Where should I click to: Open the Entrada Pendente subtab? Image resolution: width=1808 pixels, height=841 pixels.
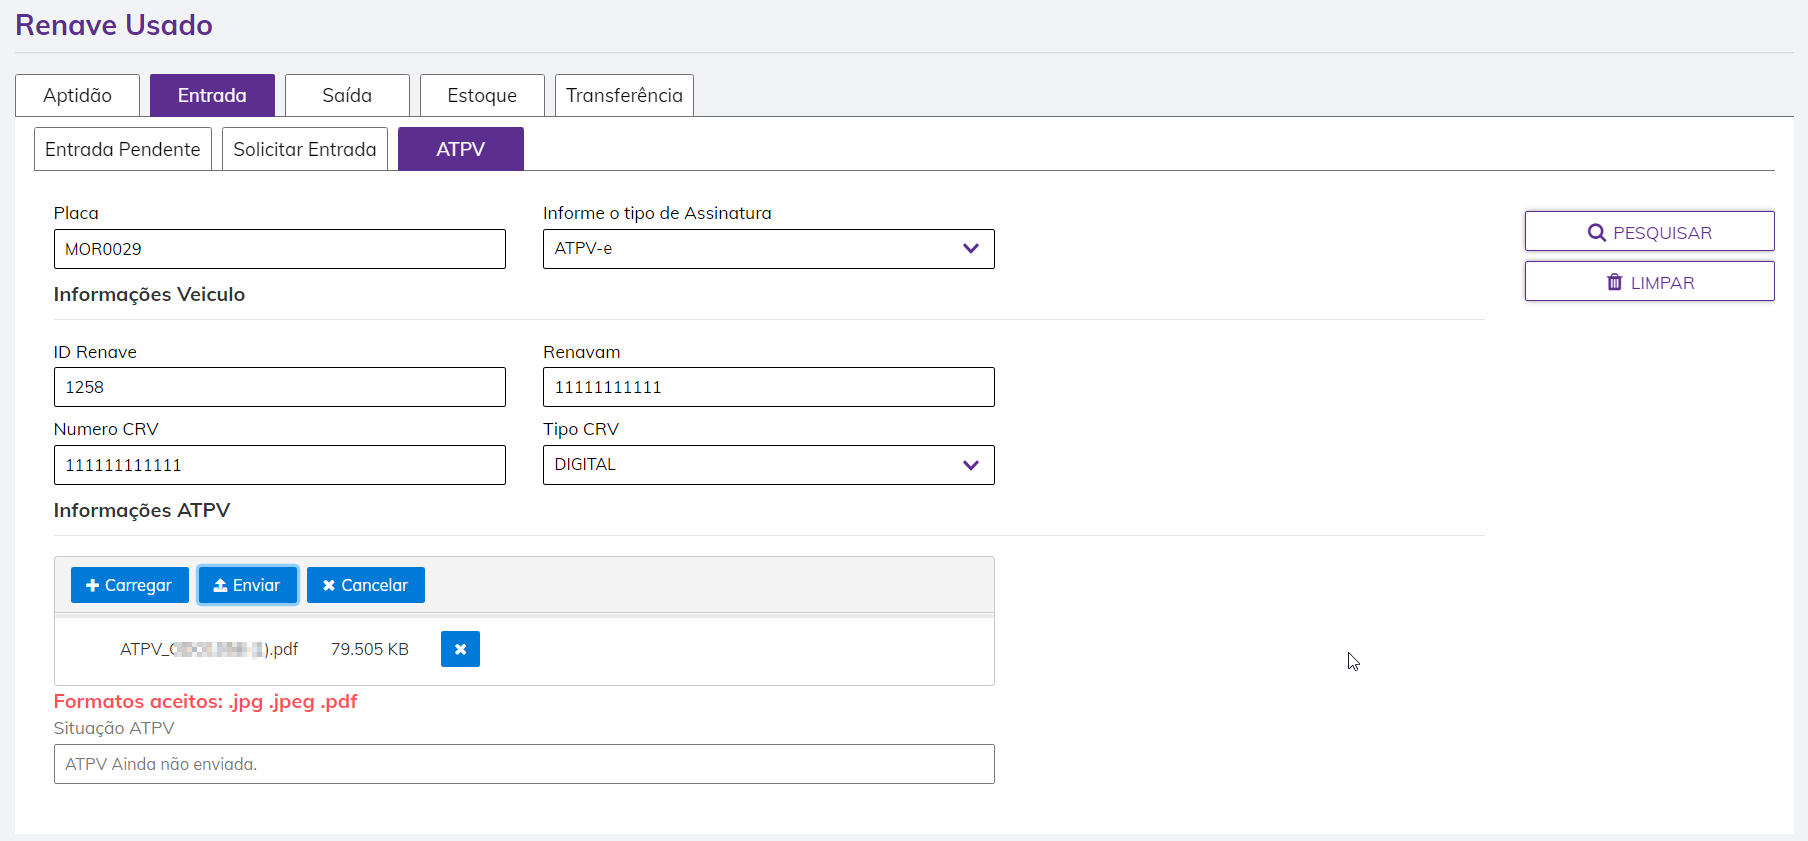click(122, 149)
